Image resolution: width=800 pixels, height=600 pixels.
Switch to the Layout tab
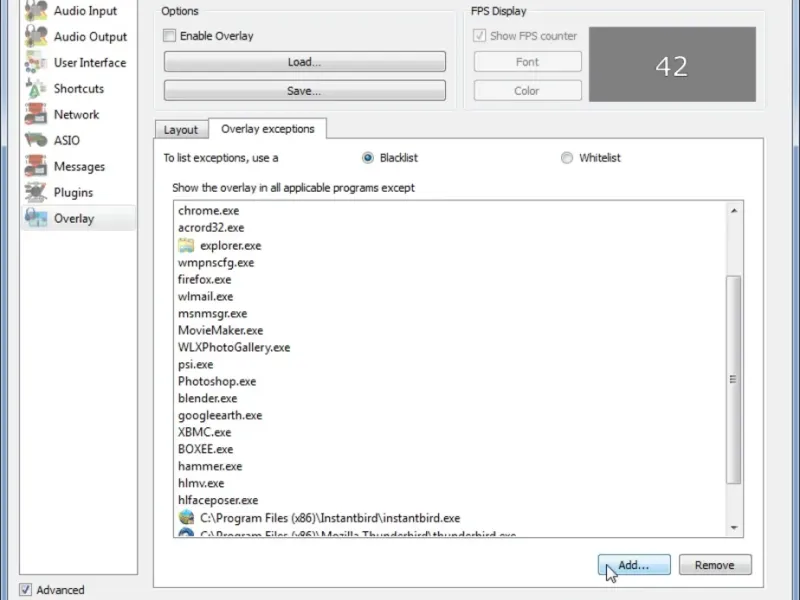coord(181,130)
